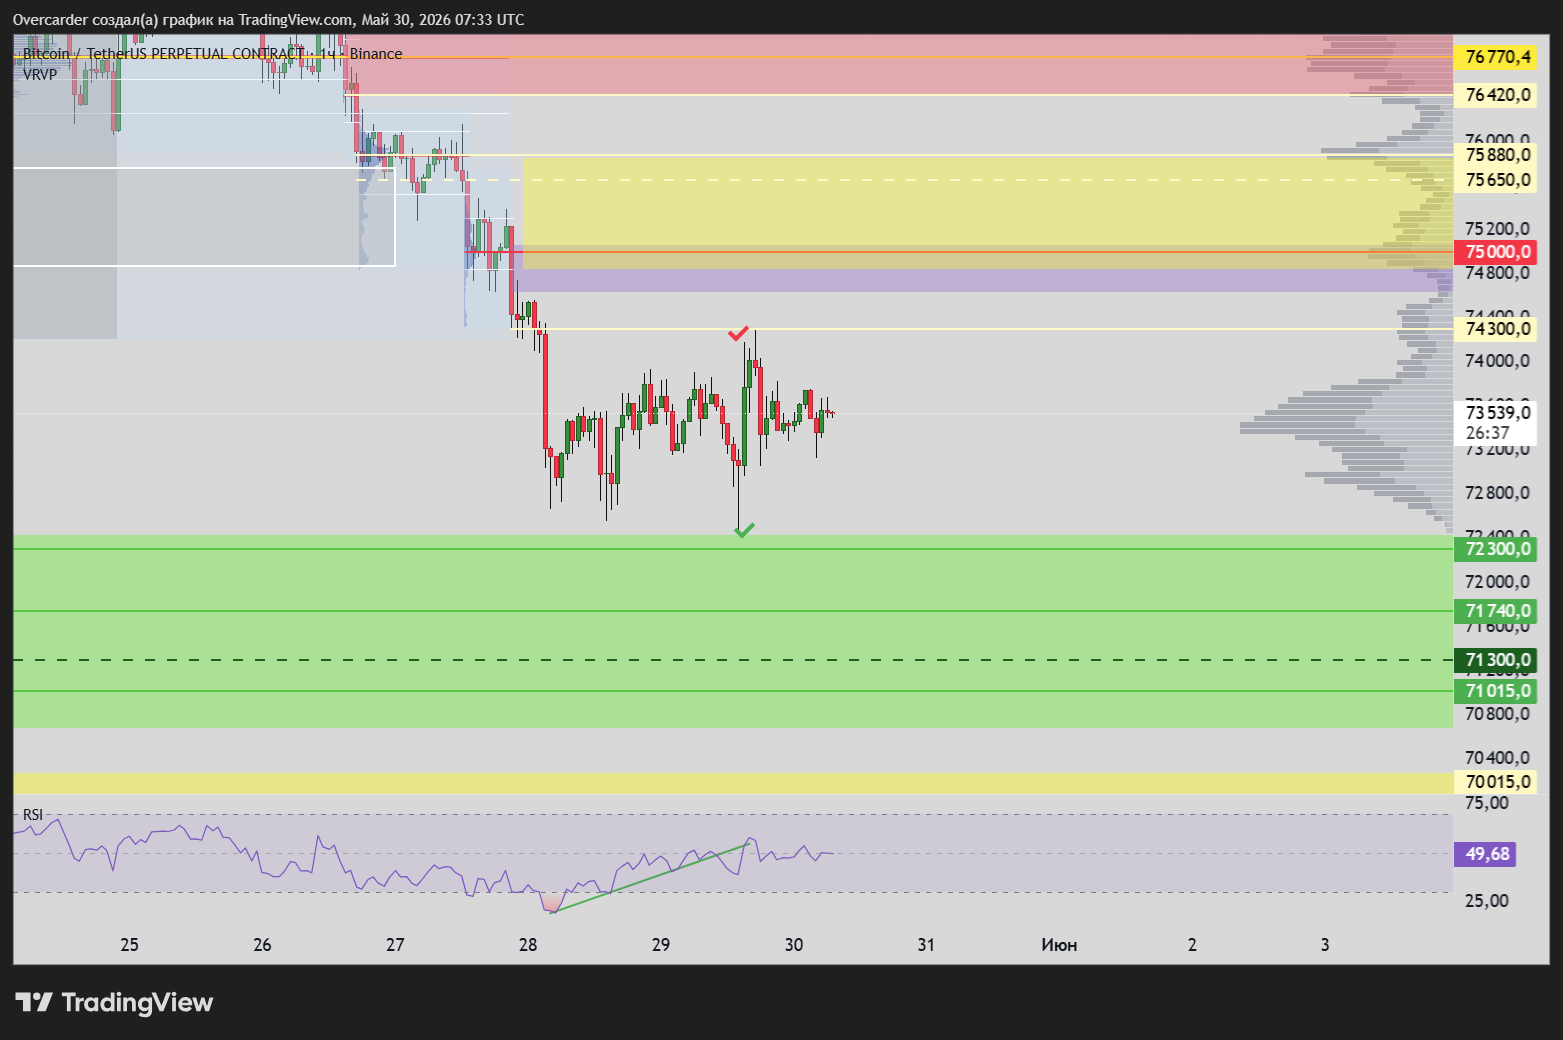
Task: Click the 26:37 candle countdown timer
Action: tap(1487, 433)
